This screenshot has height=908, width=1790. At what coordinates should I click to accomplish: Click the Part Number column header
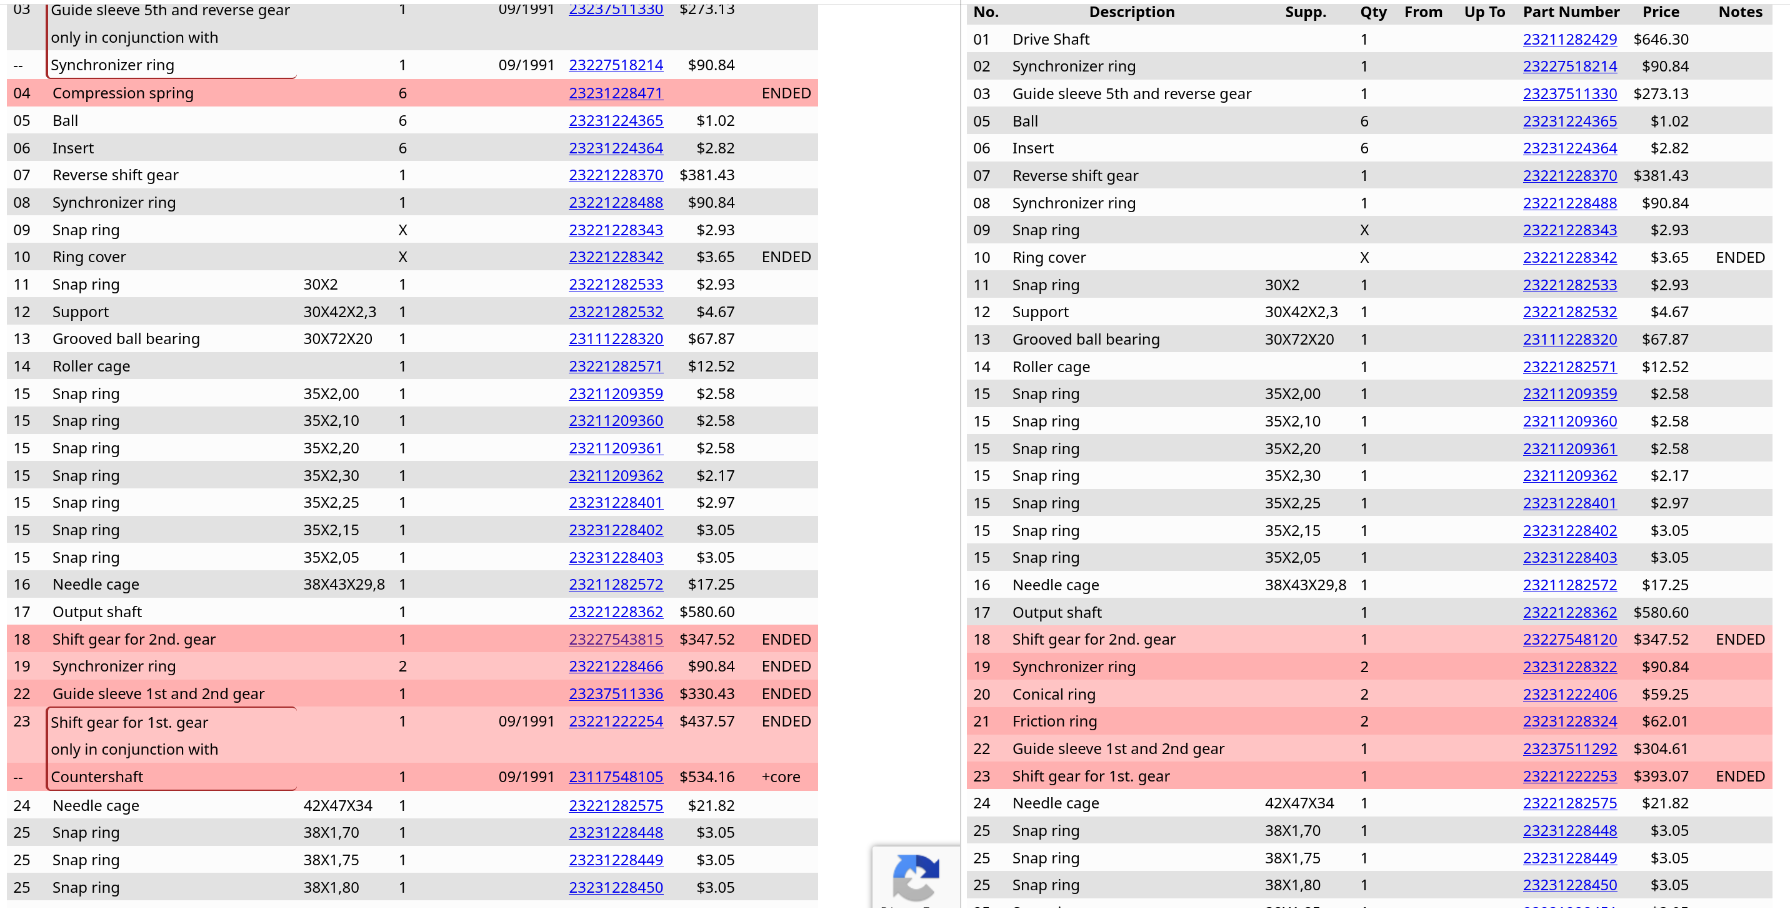point(1570,12)
